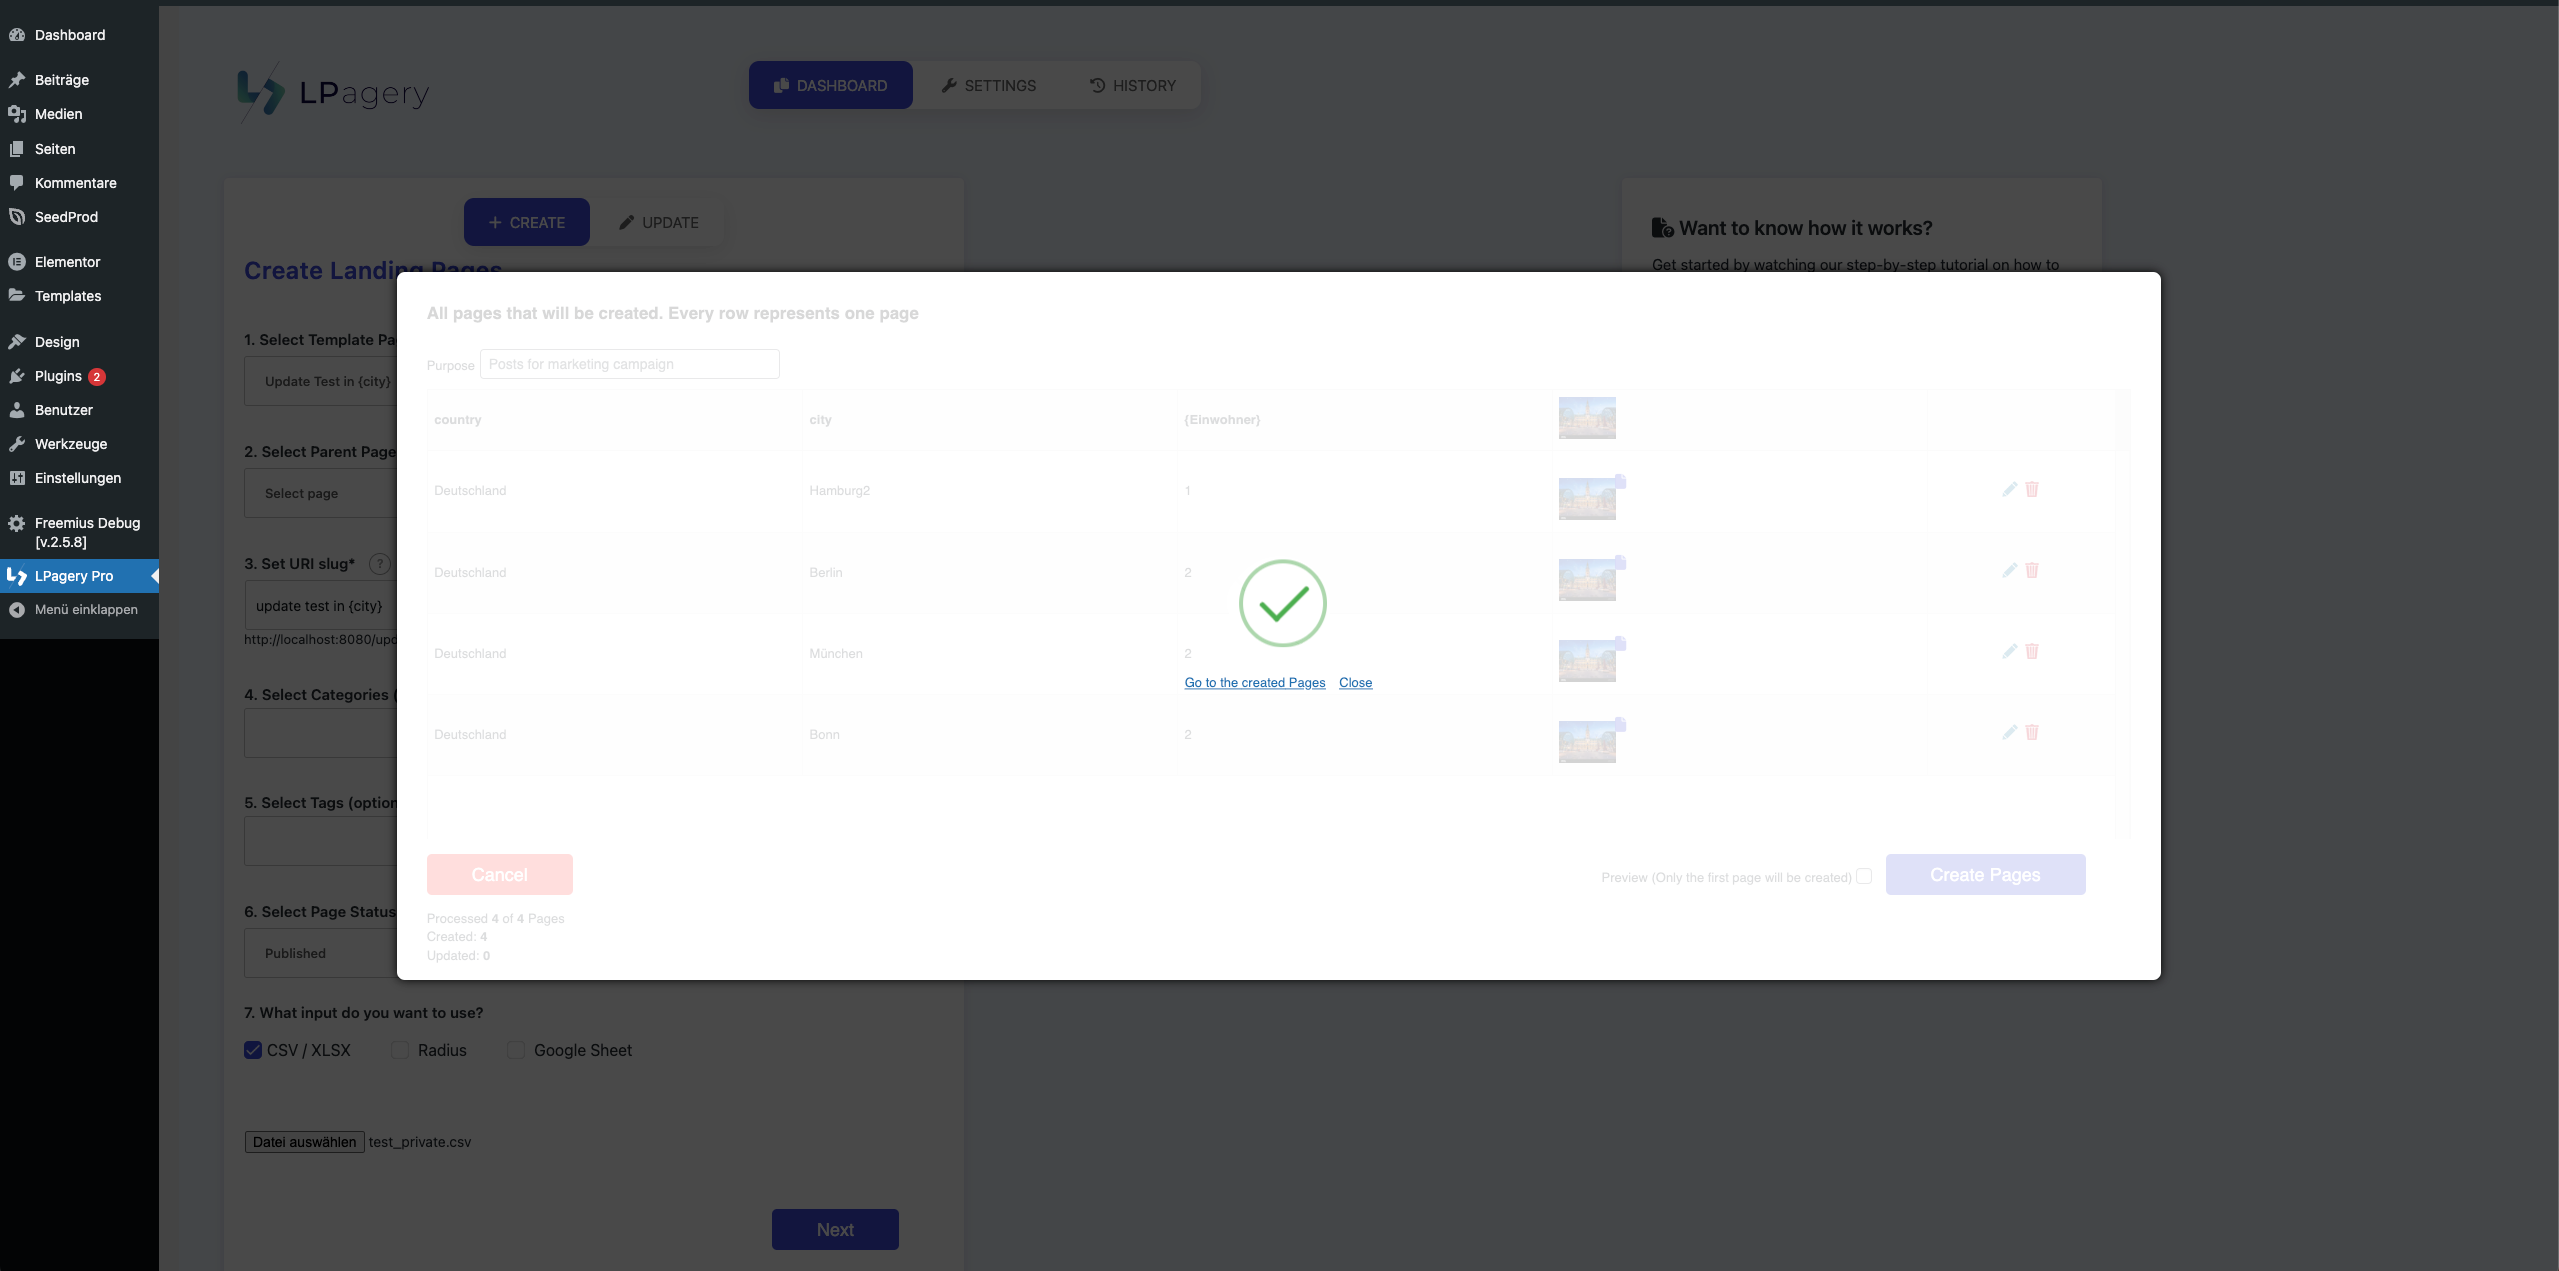The width and height of the screenshot is (2559, 1271).
Task: Open Elementor from the sidebar
Action: point(67,262)
